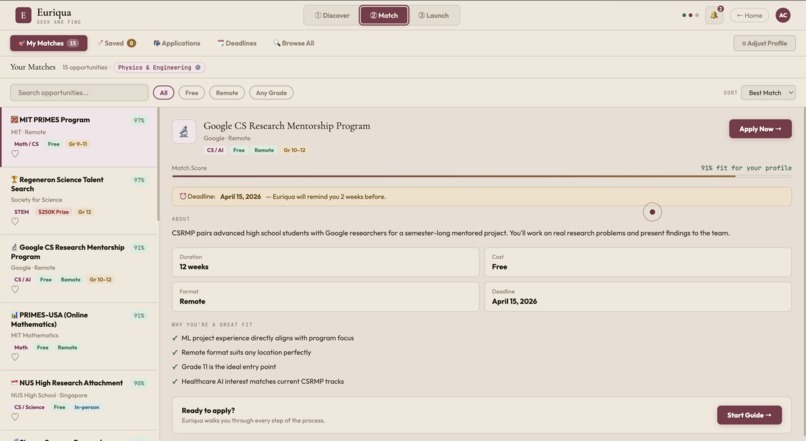Open the My Matches tab
This screenshot has height=441, width=806.
pyautogui.click(x=48, y=43)
